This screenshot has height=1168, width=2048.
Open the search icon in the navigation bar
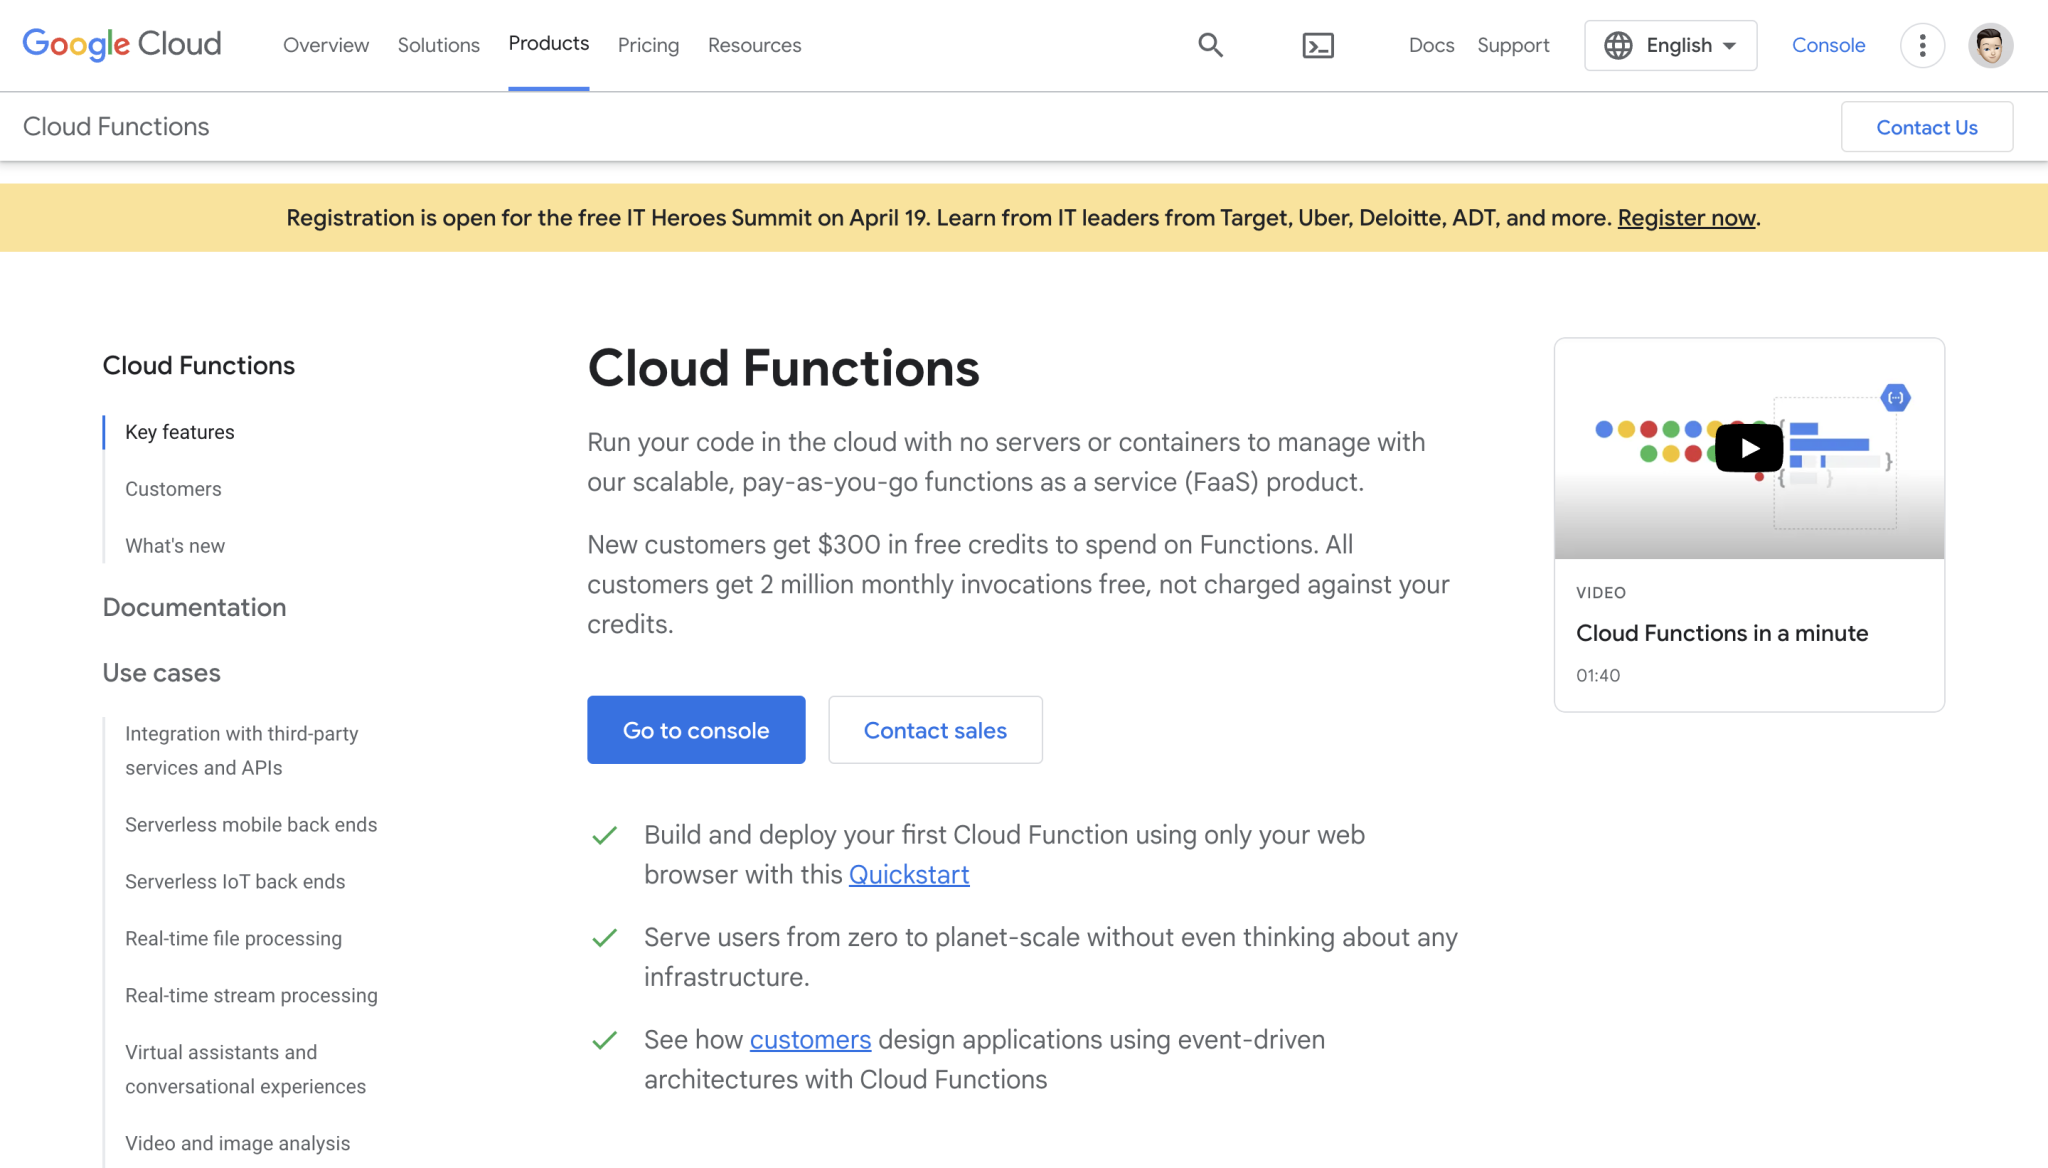[1209, 45]
